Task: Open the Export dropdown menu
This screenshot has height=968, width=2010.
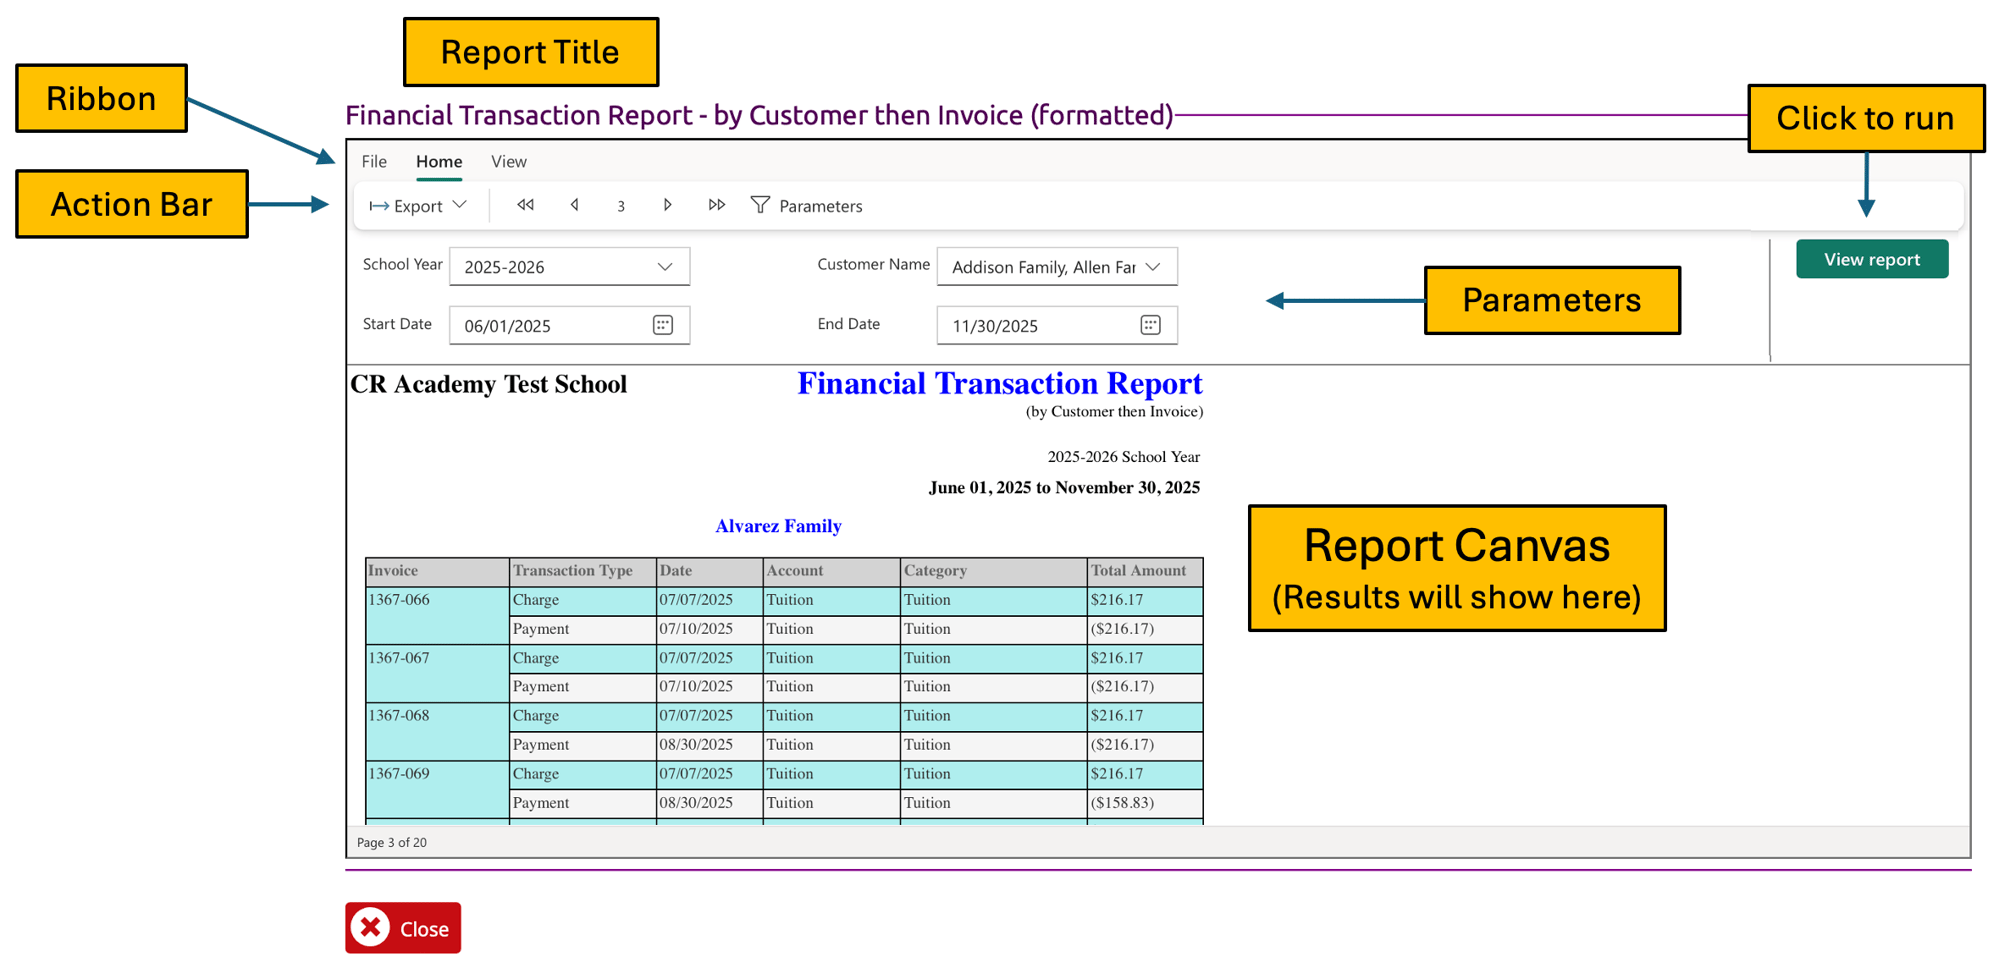Action: (x=418, y=205)
